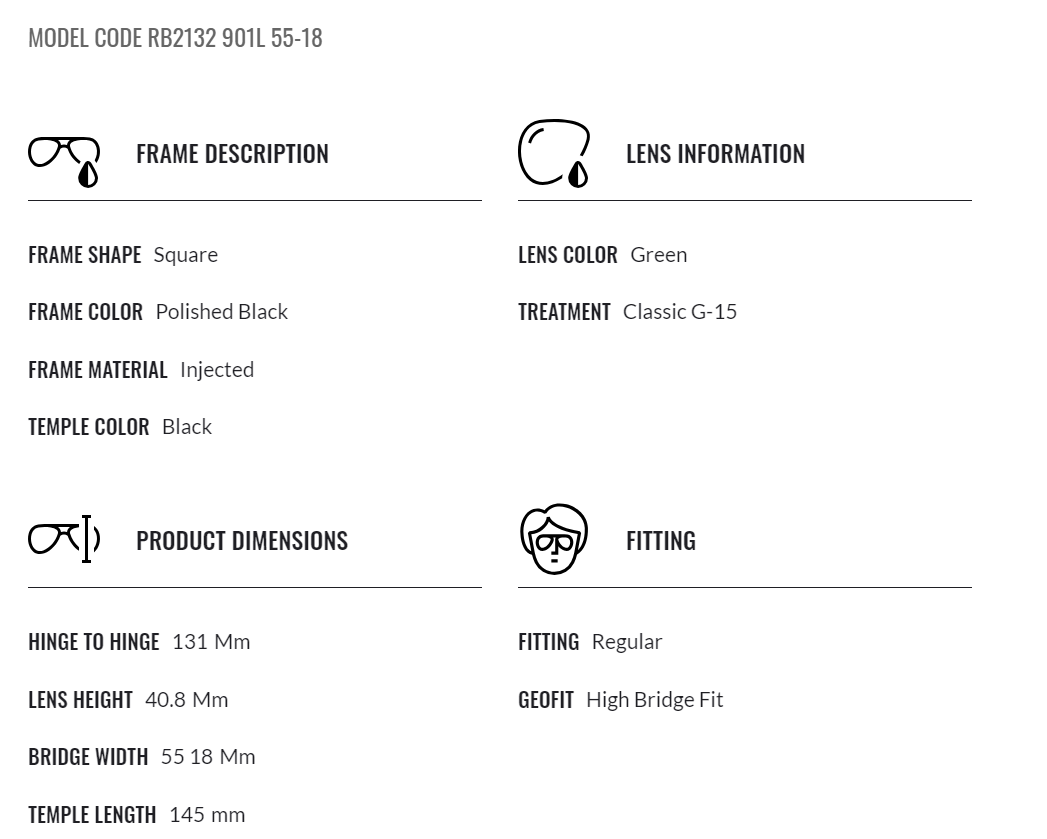The width and height of the screenshot is (1047, 839).
Task: Click the 145 mm temple length value
Action: pyautogui.click(x=207, y=815)
